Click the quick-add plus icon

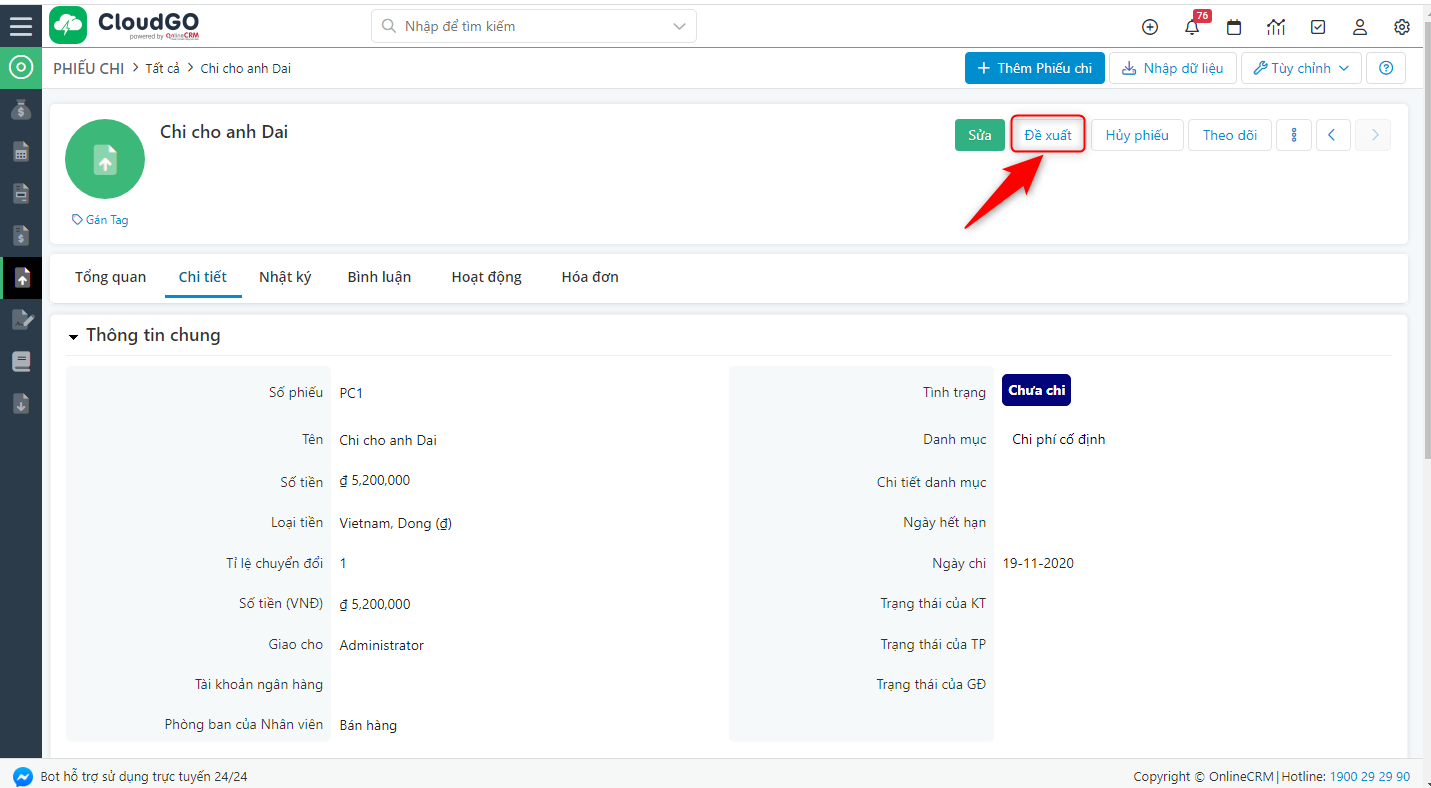[1150, 27]
